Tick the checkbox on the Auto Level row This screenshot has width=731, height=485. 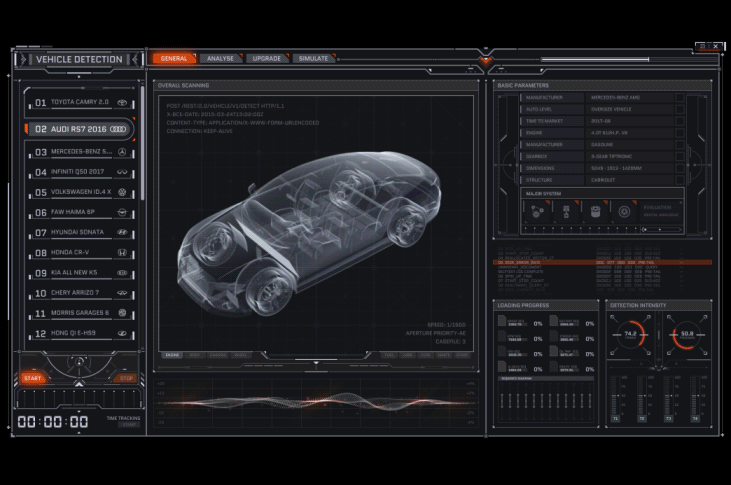[680, 109]
